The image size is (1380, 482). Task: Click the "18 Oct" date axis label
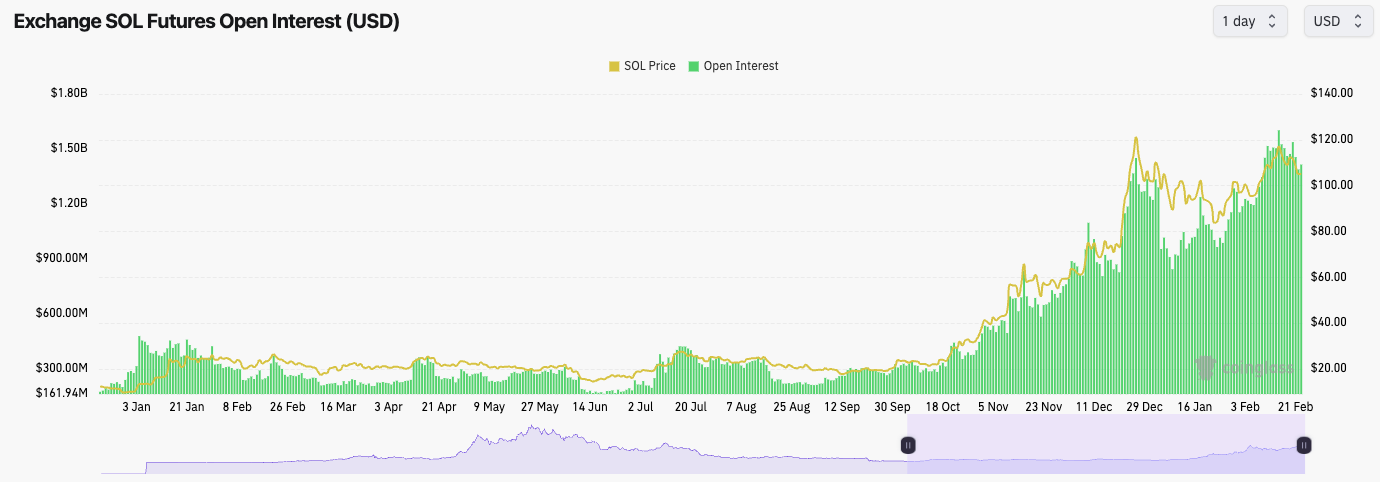[942, 407]
